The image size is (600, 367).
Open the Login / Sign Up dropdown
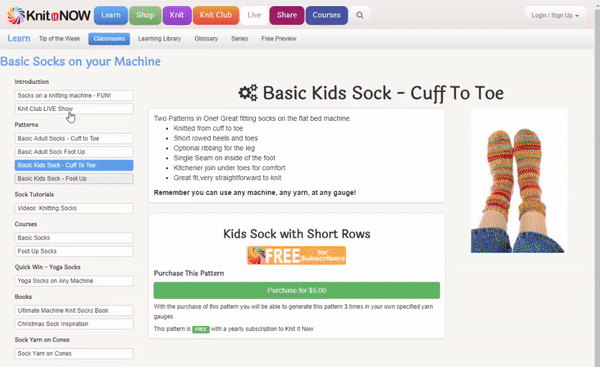[x=555, y=15]
